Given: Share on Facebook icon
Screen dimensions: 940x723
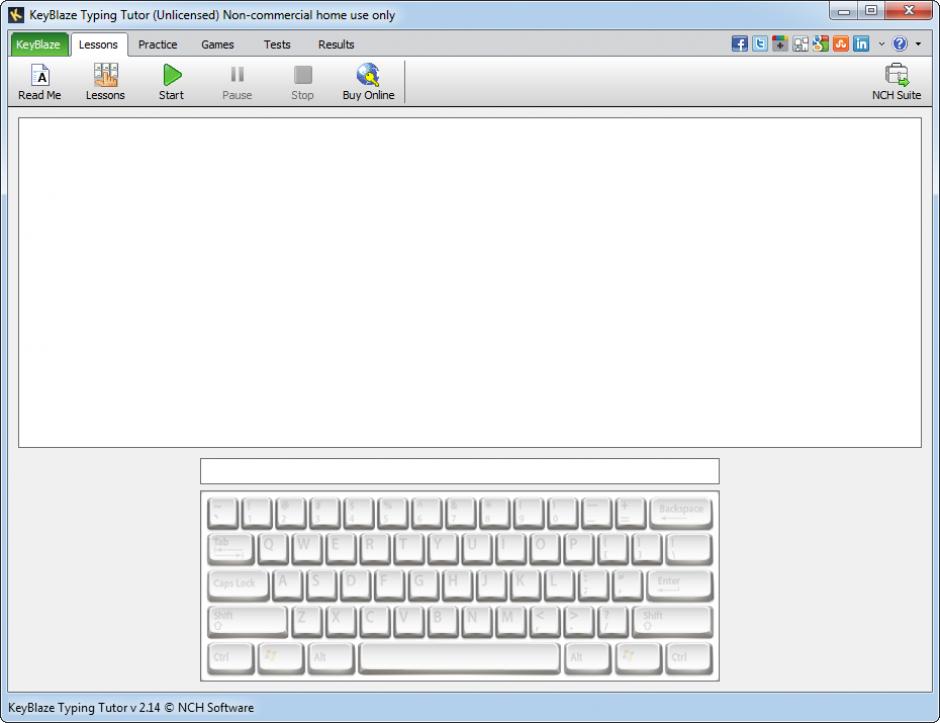Looking at the screenshot, I should pos(740,44).
